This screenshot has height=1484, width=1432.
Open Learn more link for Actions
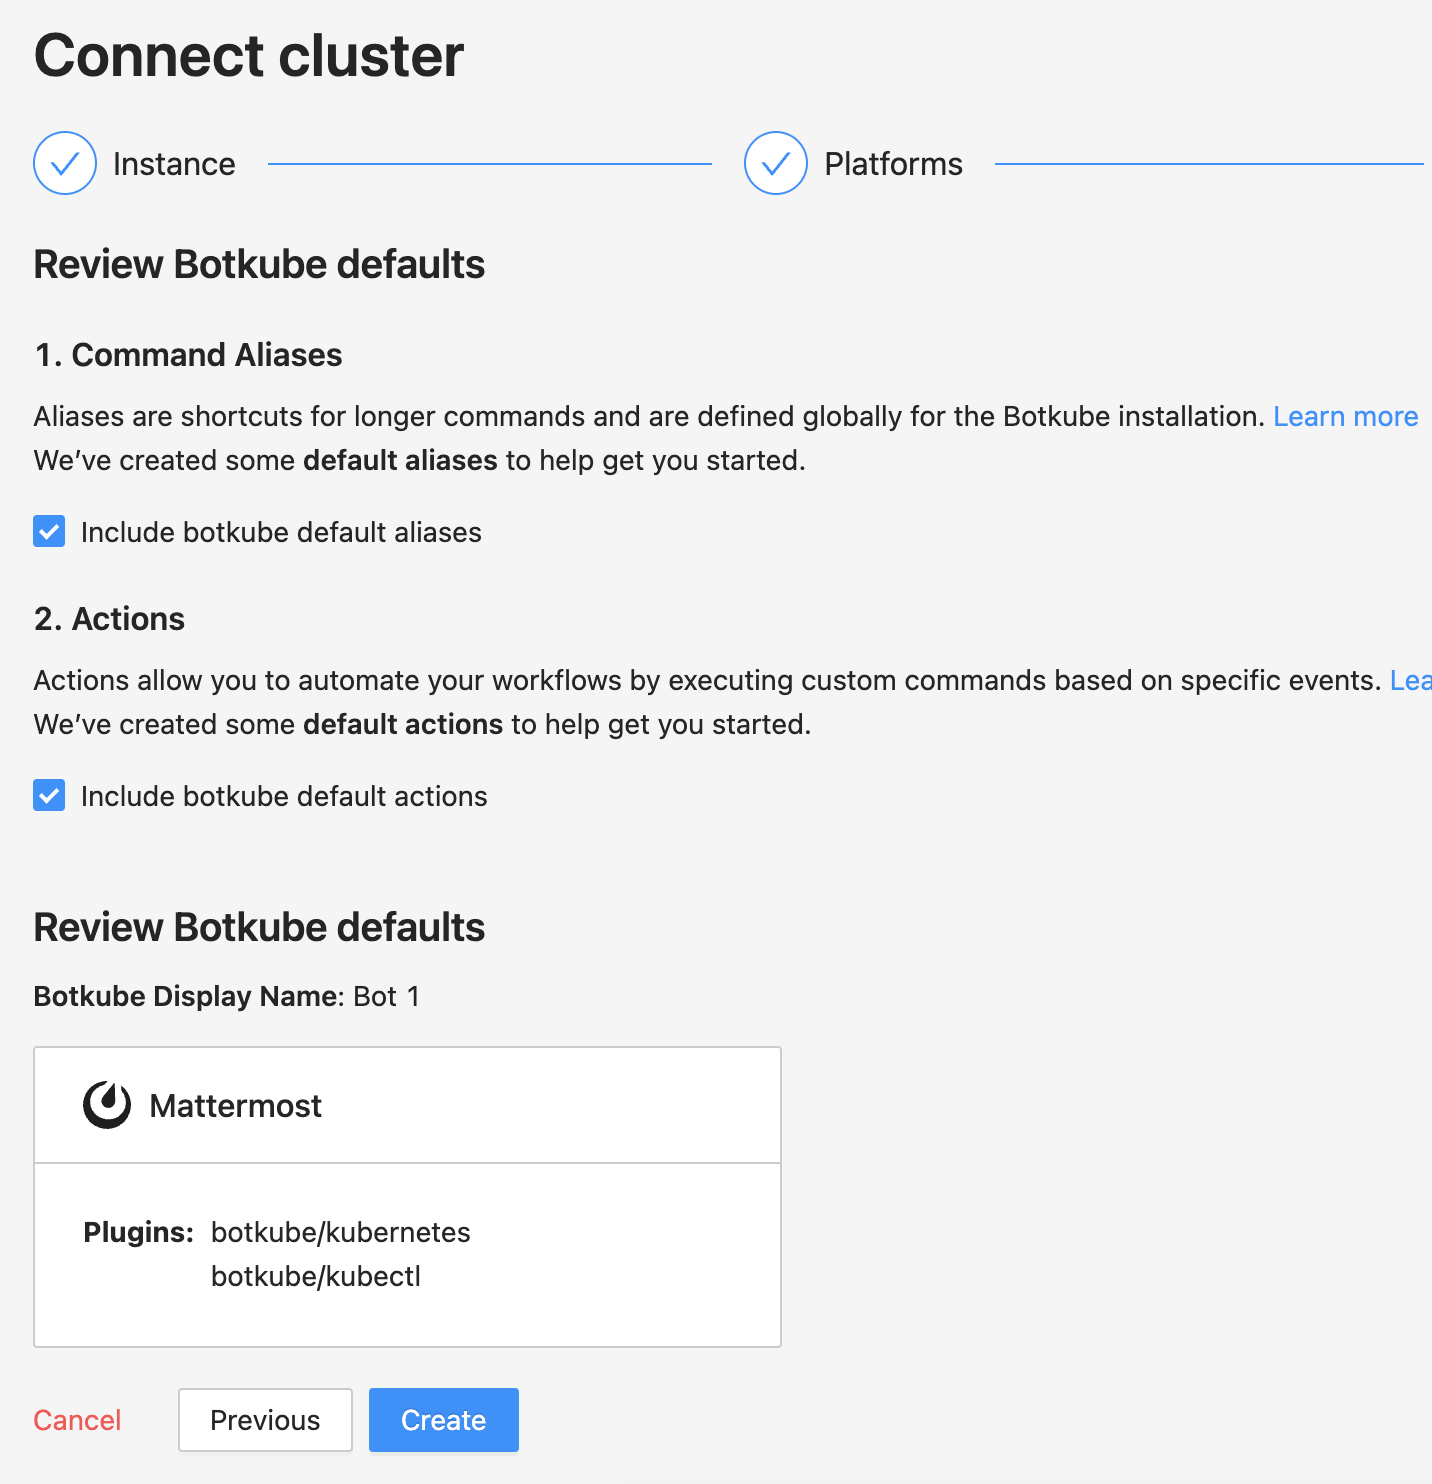pyautogui.click(x=1410, y=680)
